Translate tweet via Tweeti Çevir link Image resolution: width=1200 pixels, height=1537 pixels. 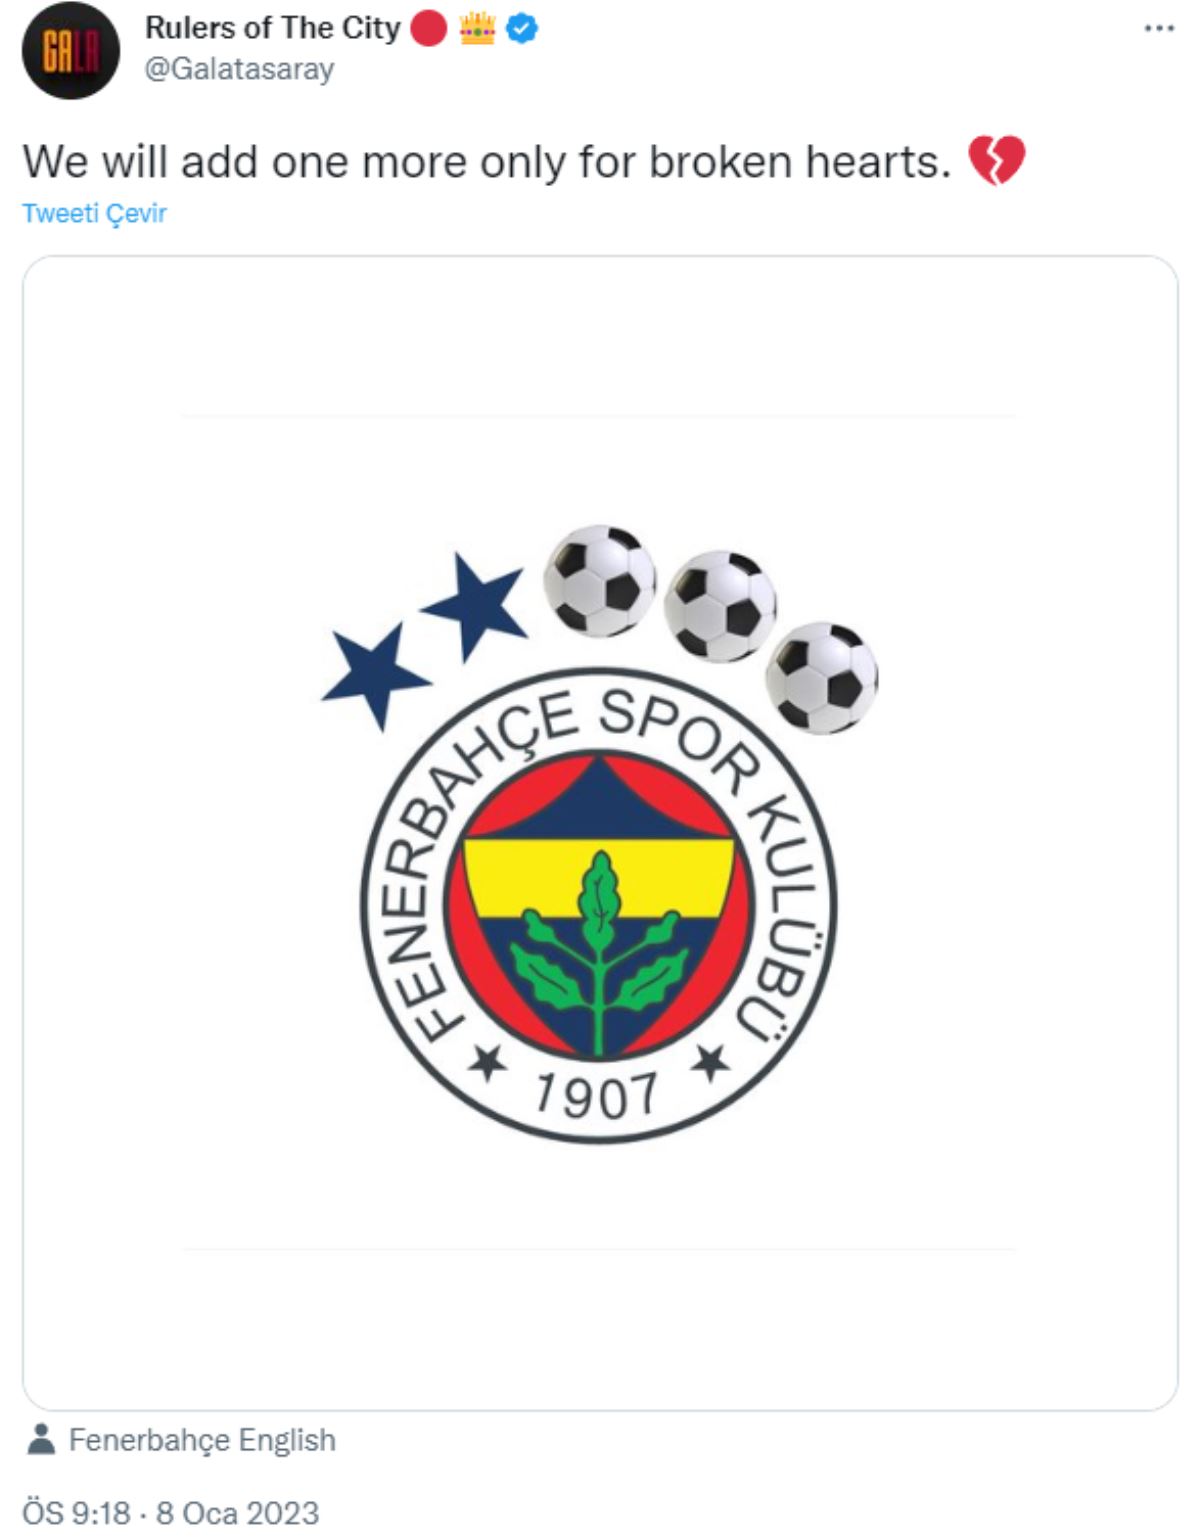pyautogui.click(x=94, y=213)
